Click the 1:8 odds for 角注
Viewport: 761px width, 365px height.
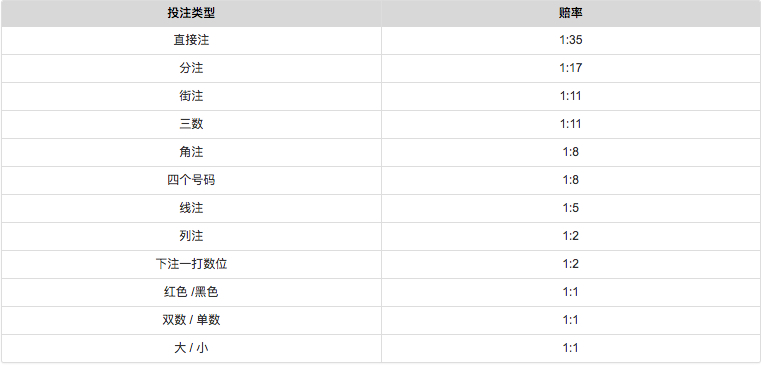pyautogui.click(x=571, y=152)
